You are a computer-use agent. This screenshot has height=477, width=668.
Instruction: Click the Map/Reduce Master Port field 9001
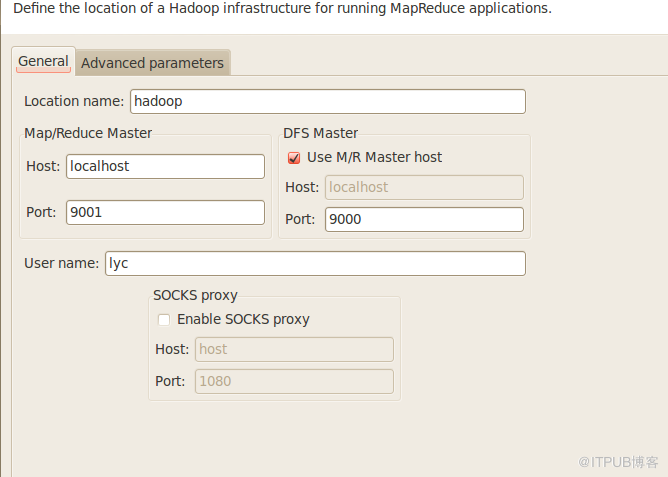pyautogui.click(x=165, y=212)
